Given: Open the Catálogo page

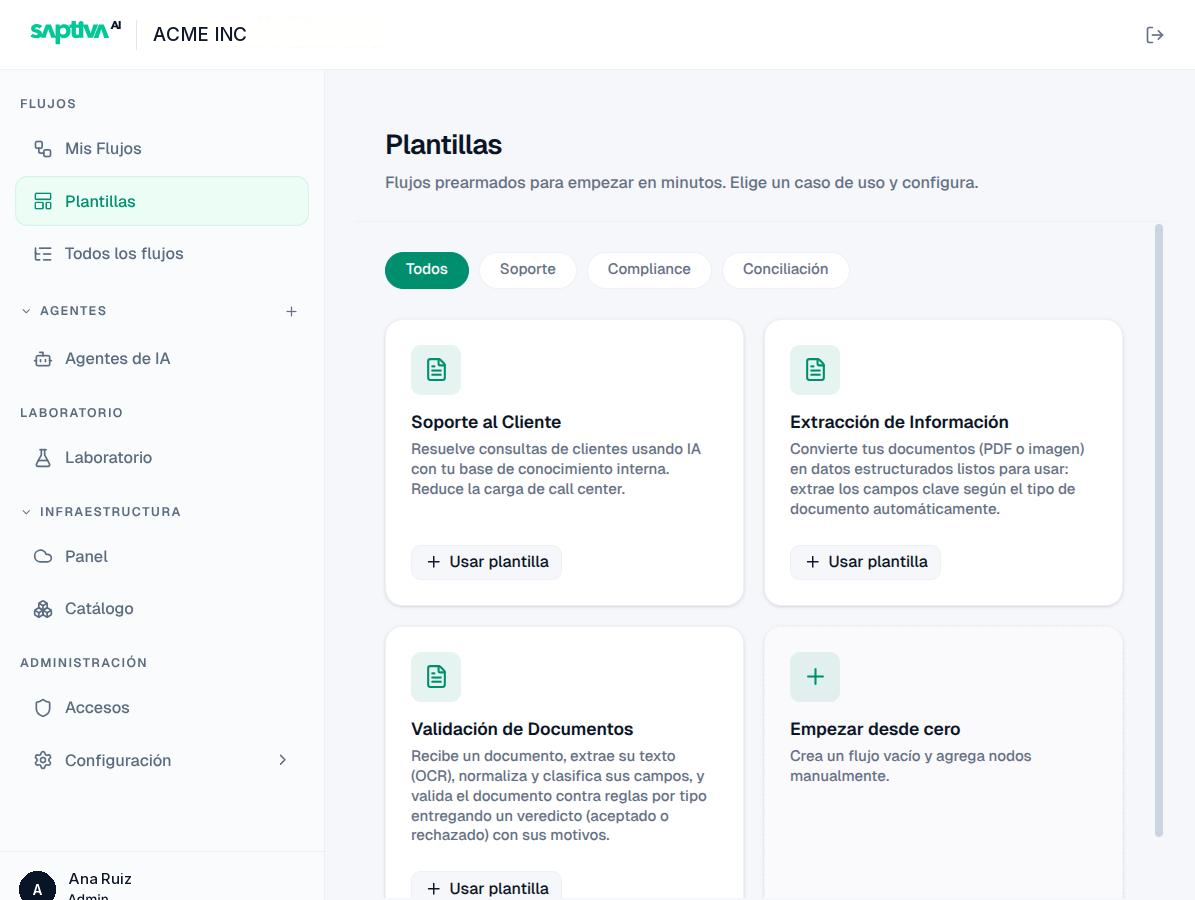Looking at the screenshot, I should (x=162, y=609).
